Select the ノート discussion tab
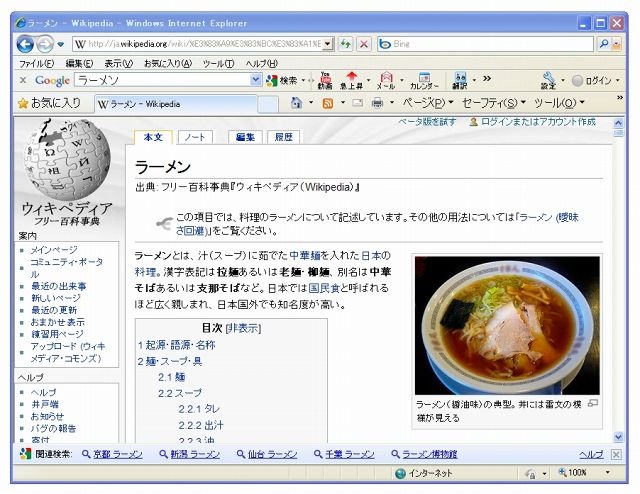This screenshot has height=494, width=640. pyautogui.click(x=195, y=137)
